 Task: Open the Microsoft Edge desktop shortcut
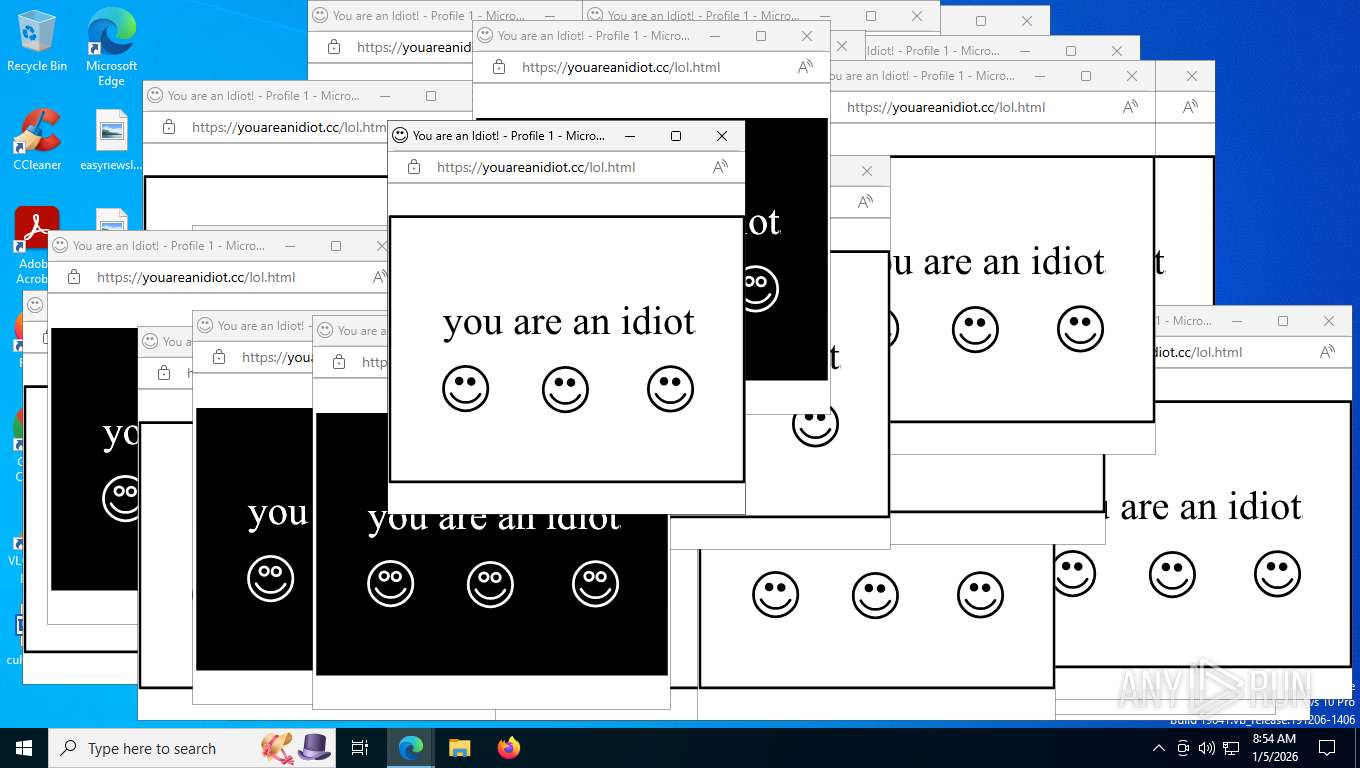[111, 48]
